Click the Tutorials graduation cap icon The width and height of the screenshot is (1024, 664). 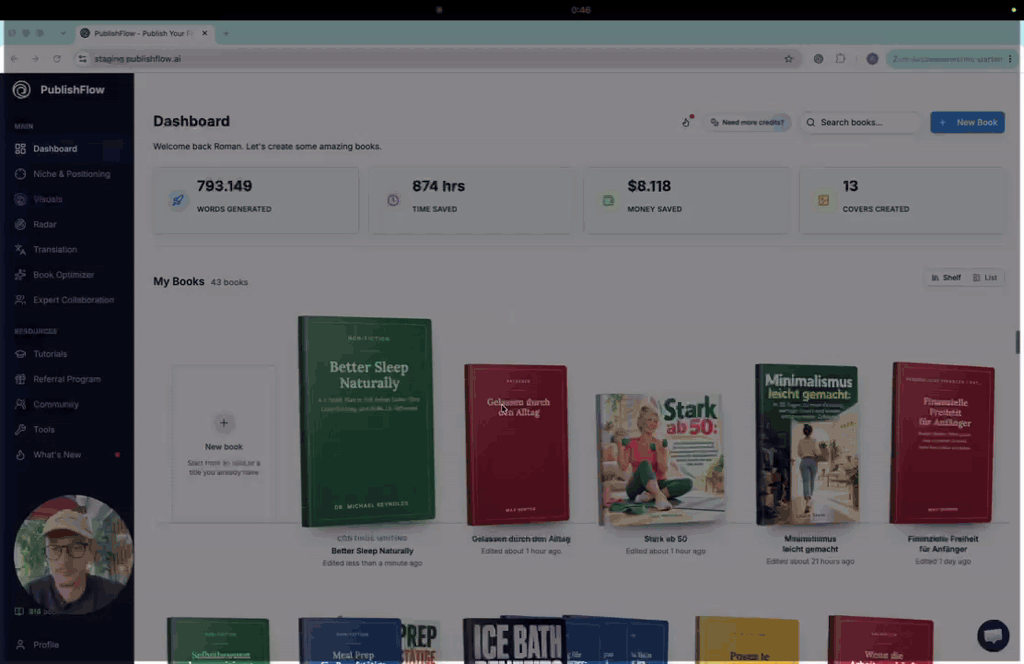pos(20,354)
